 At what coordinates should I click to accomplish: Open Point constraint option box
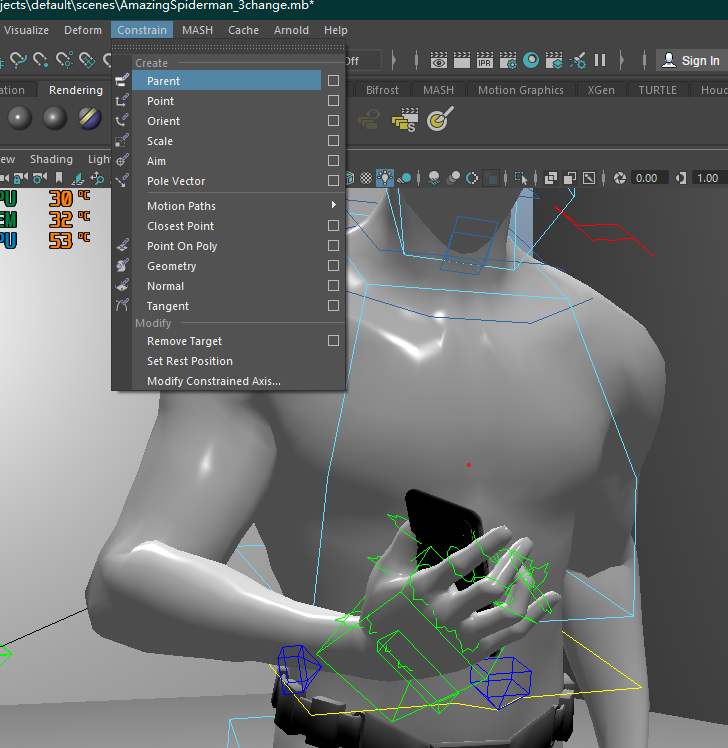click(333, 101)
